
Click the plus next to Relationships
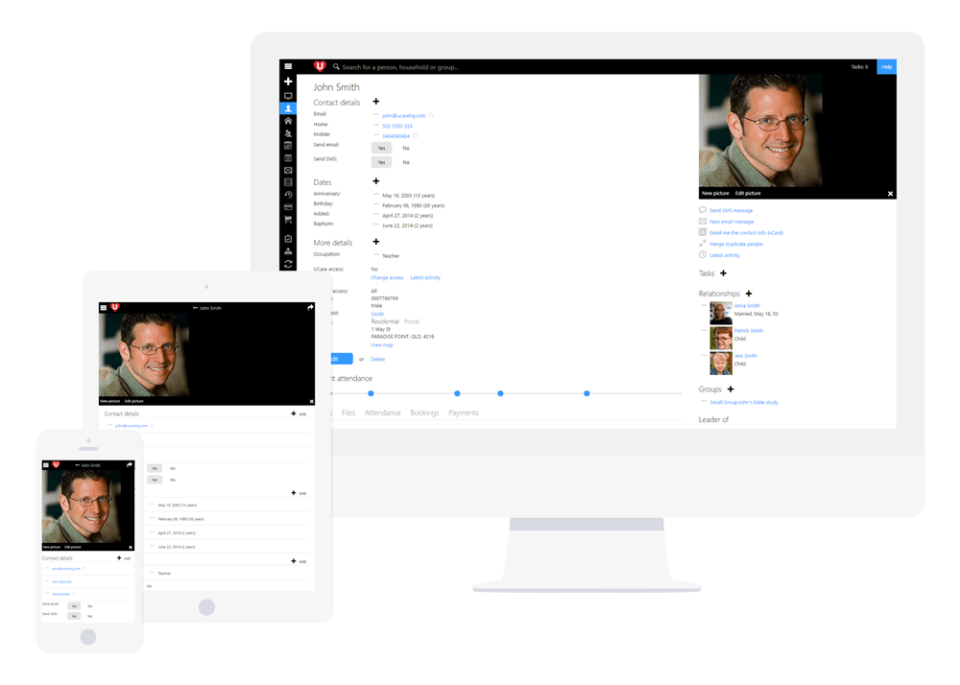pyautogui.click(x=748, y=293)
